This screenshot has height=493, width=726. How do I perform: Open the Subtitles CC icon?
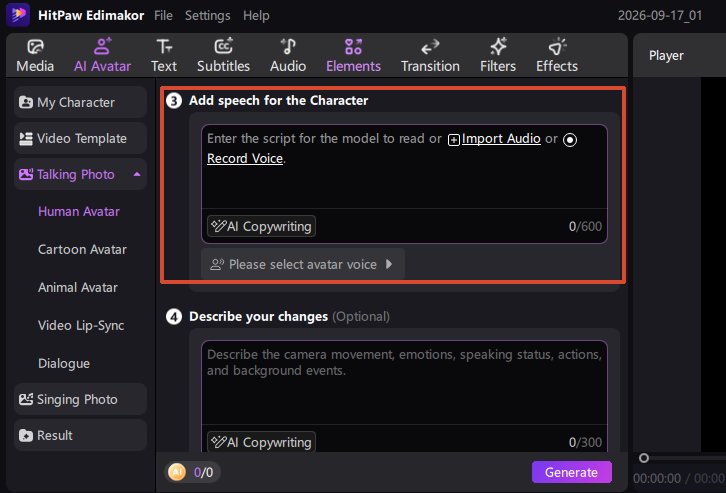tap(224, 46)
